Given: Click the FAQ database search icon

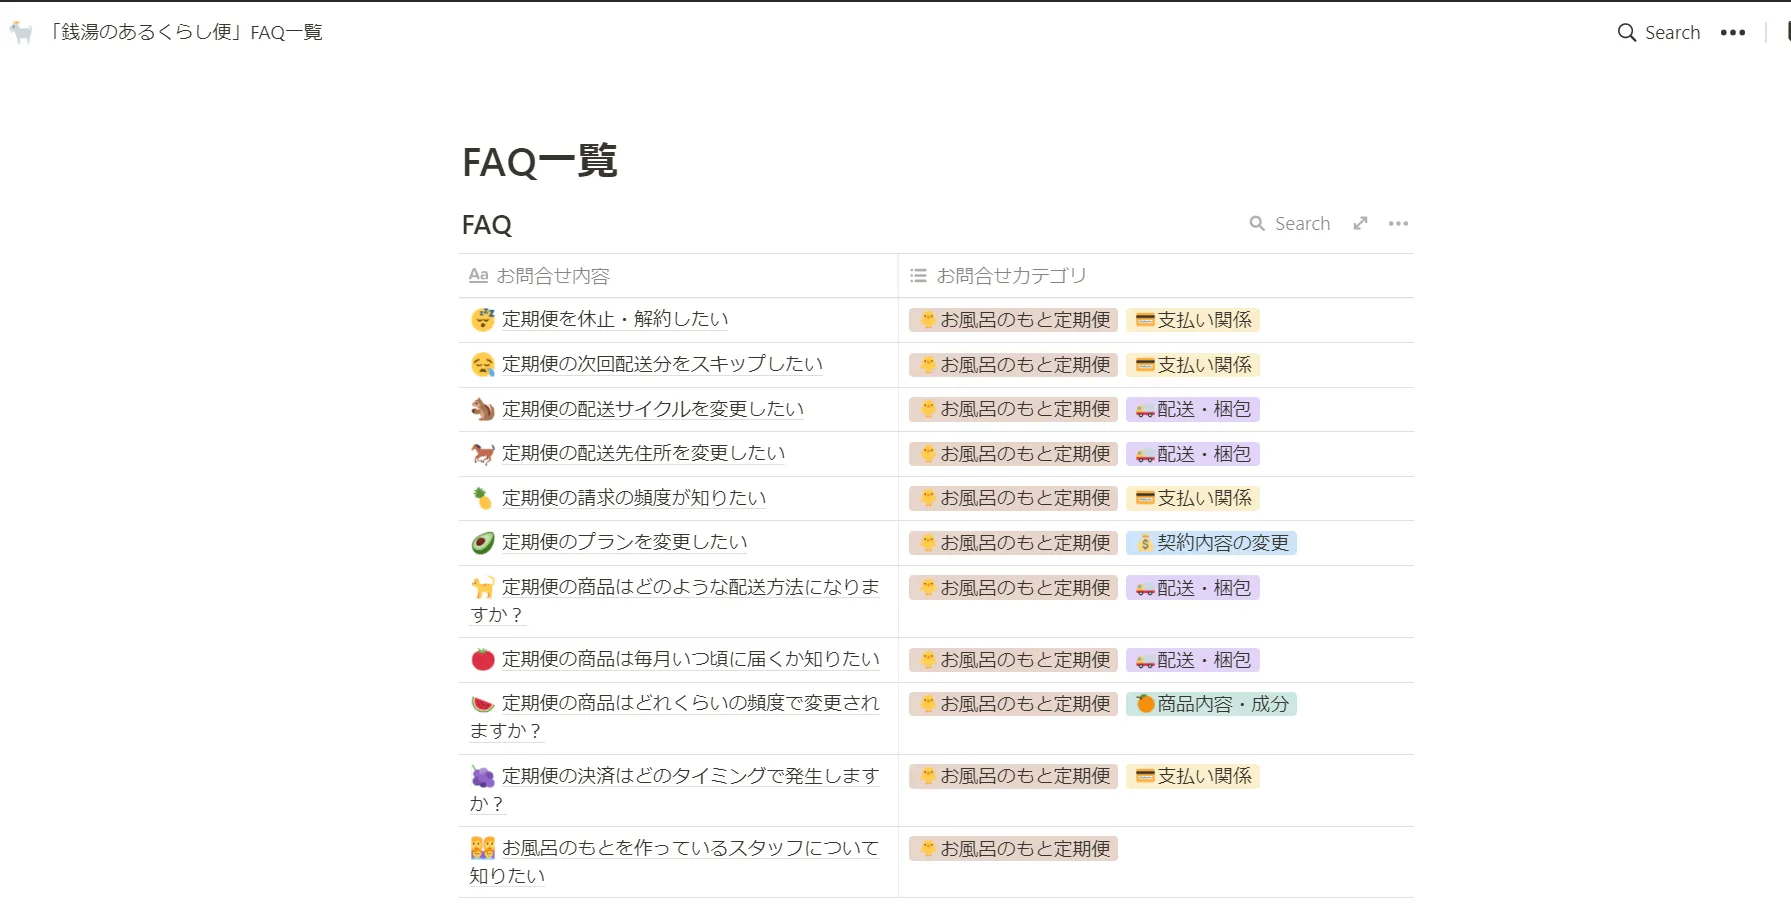Looking at the screenshot, I should [x=1257, y=224].
